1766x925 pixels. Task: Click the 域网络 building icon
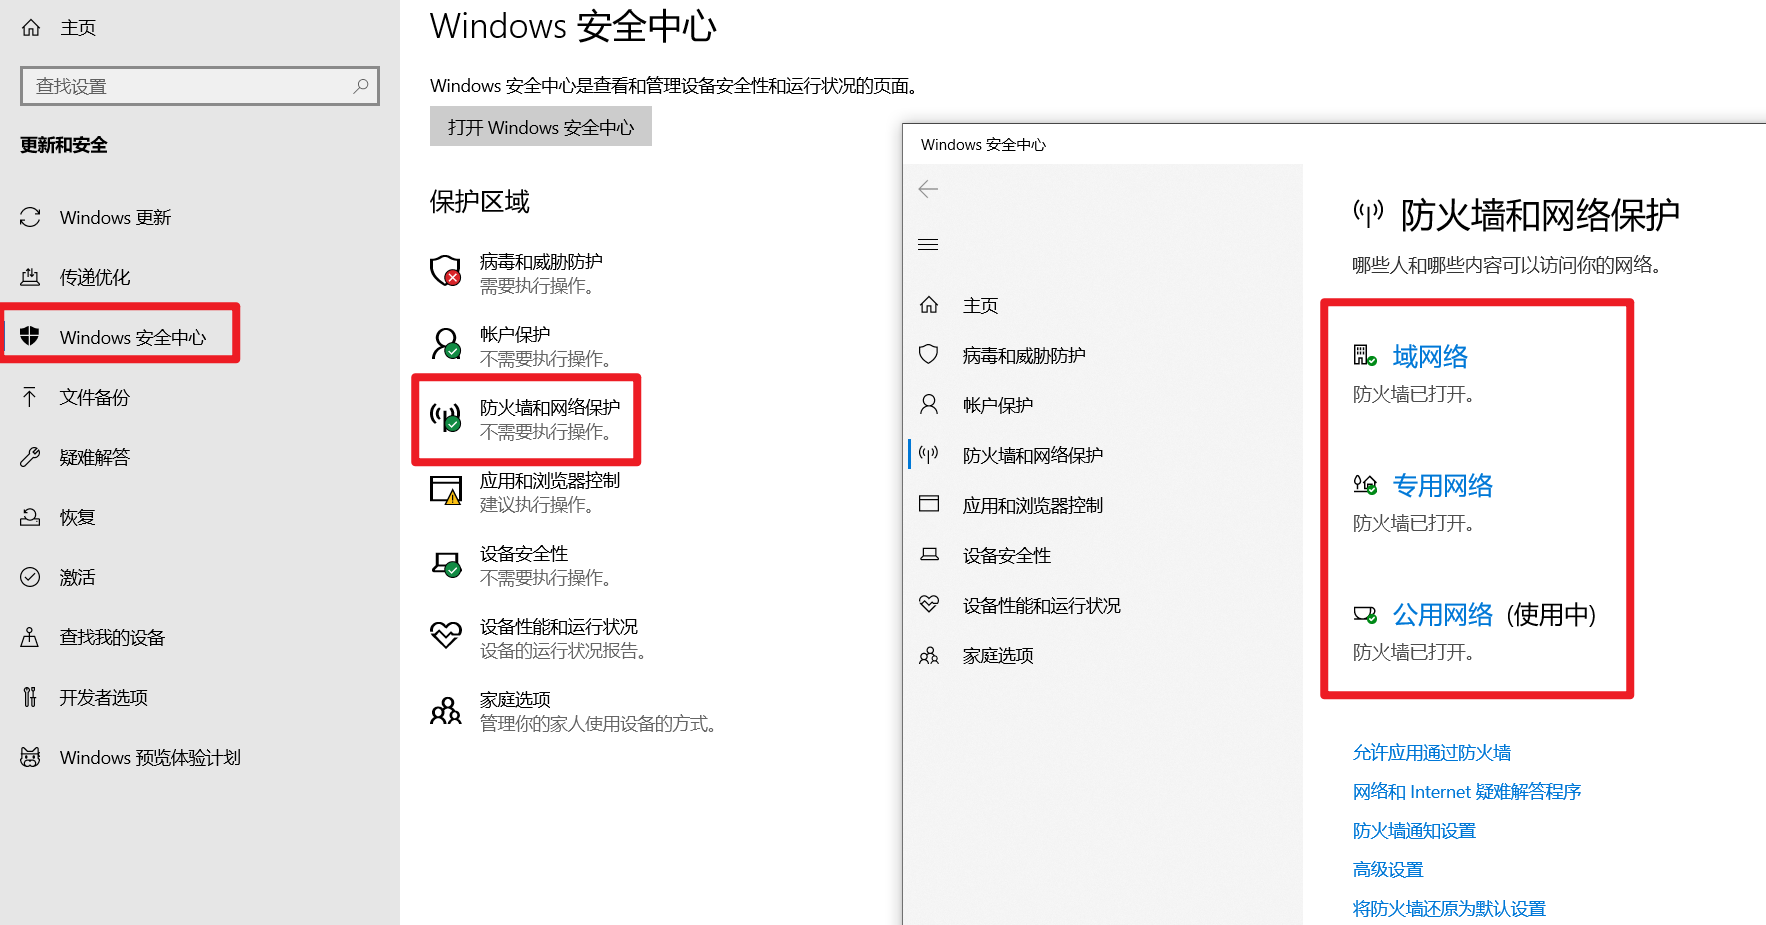pyautogui.click(x=1365, y=355)
